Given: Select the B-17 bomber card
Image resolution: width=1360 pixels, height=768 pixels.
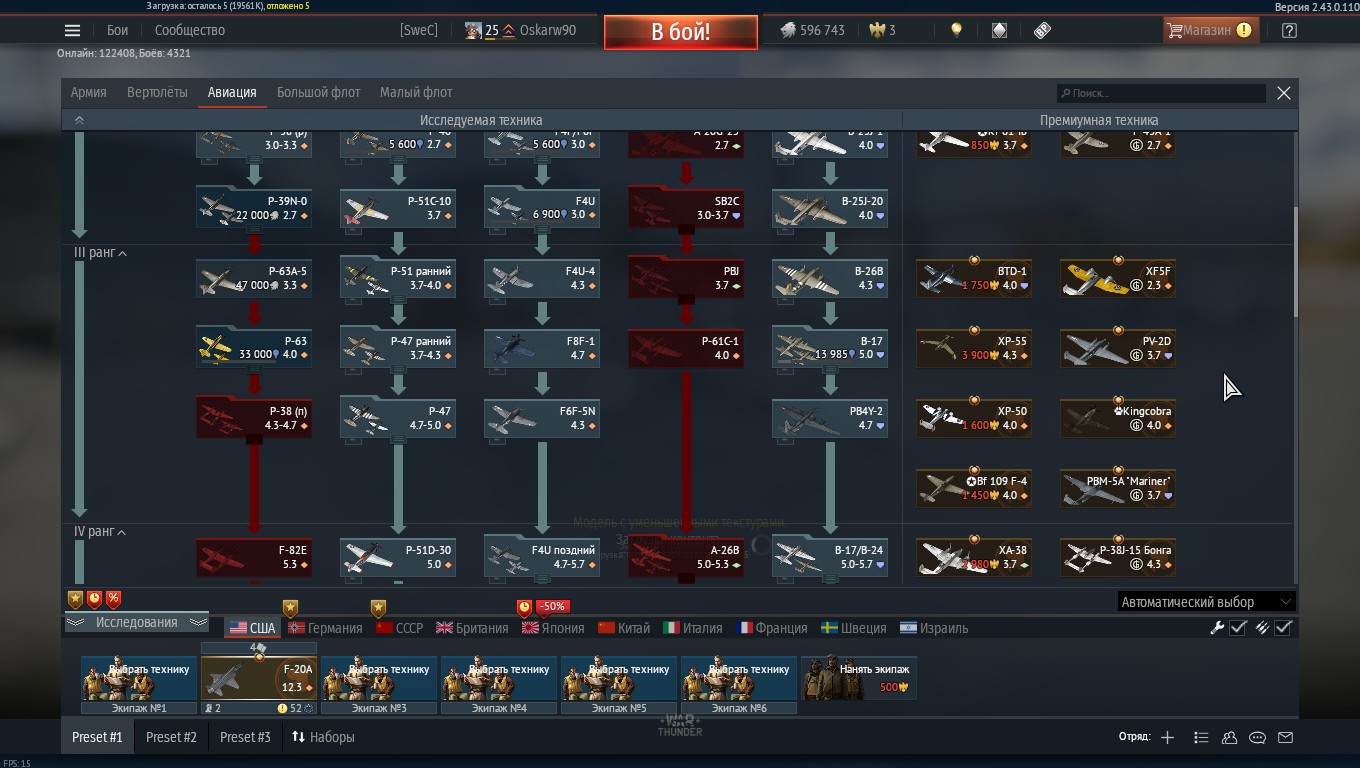Looking at the screenshot, I should [x=830, y=348].
